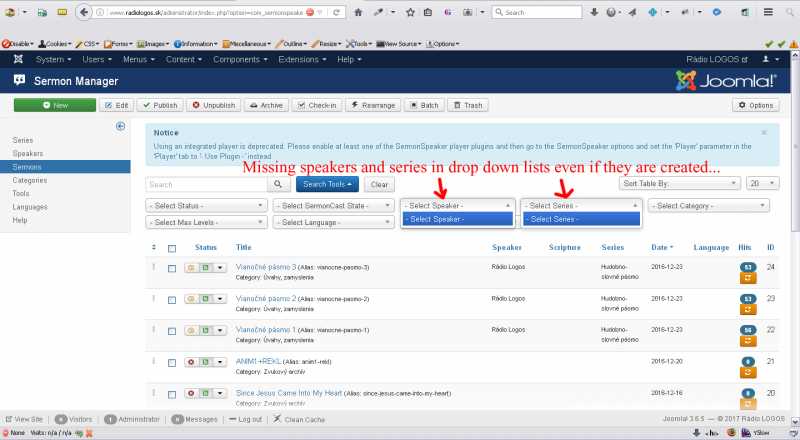Open the Options button

(756, 105)
